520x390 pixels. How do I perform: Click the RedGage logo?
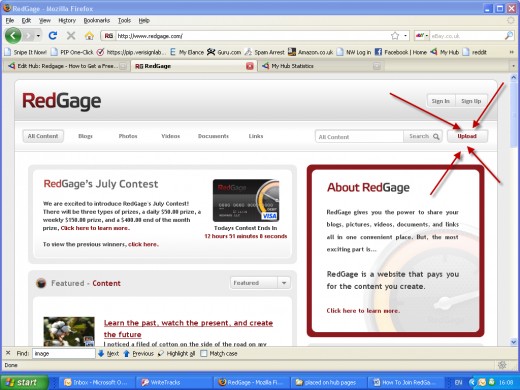click(61, 101)
